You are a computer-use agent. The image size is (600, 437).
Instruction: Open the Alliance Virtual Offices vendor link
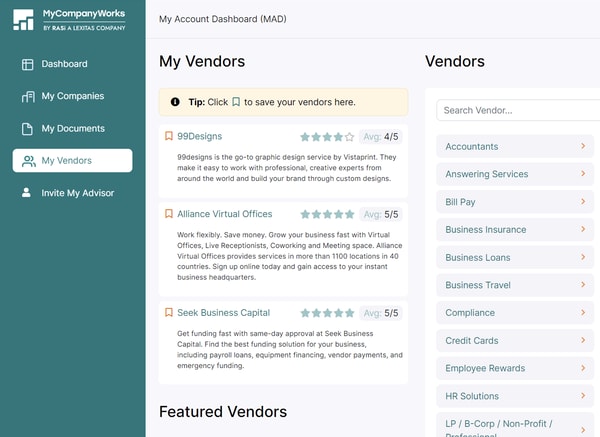tap(225, 214)
